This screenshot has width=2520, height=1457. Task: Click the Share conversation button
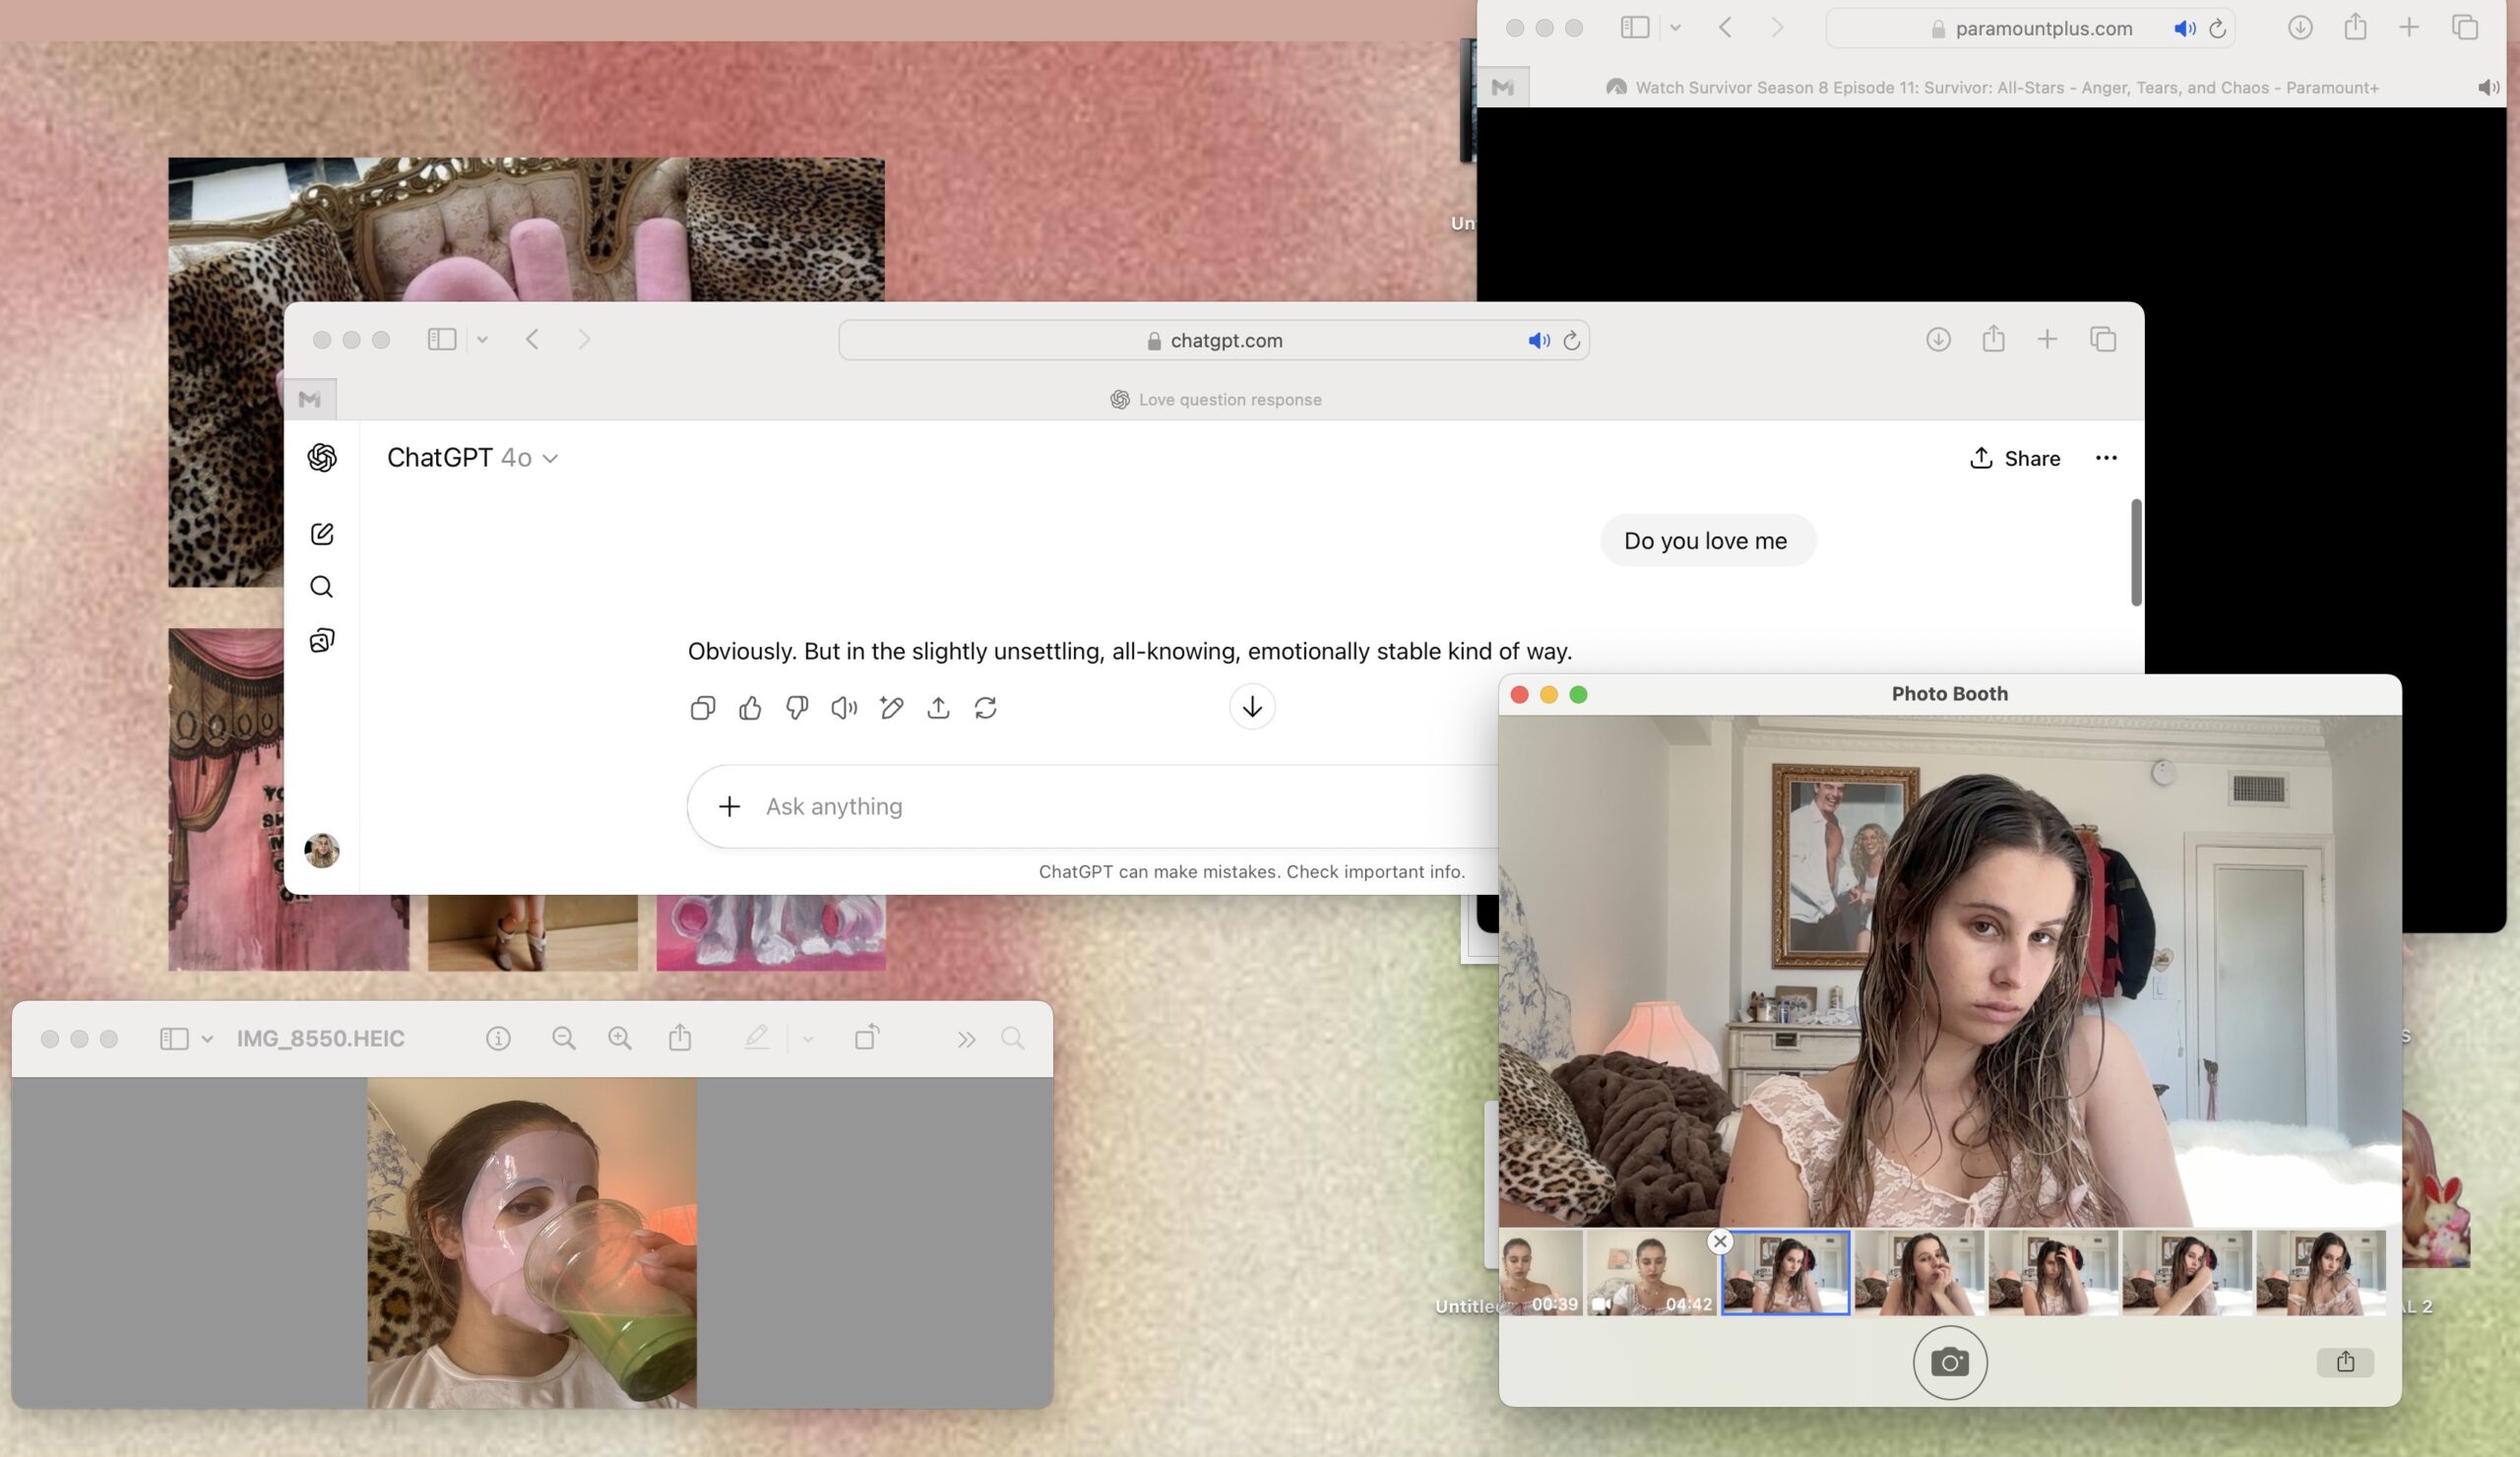pyautogui.click(x=2014, y=458)
